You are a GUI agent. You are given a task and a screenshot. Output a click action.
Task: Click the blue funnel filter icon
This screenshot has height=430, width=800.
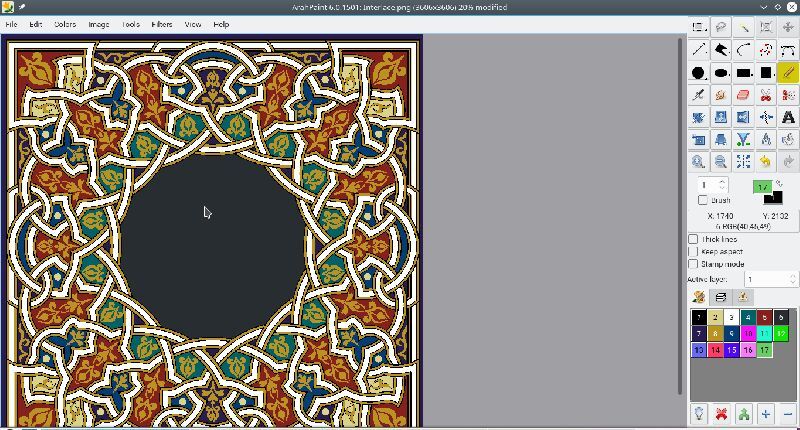(x=743, y=139)
